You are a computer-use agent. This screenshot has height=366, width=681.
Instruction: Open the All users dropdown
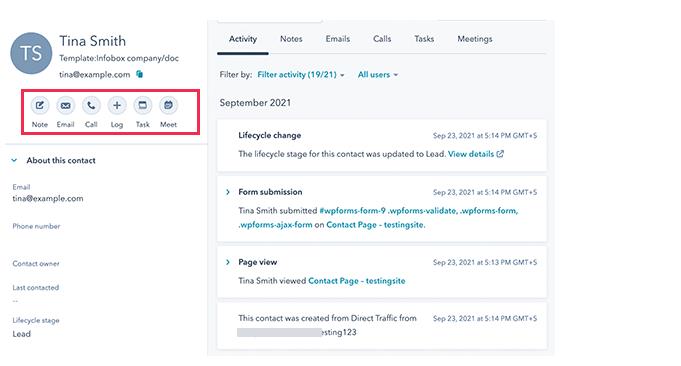pyautogui.click(x=377, y=75)
